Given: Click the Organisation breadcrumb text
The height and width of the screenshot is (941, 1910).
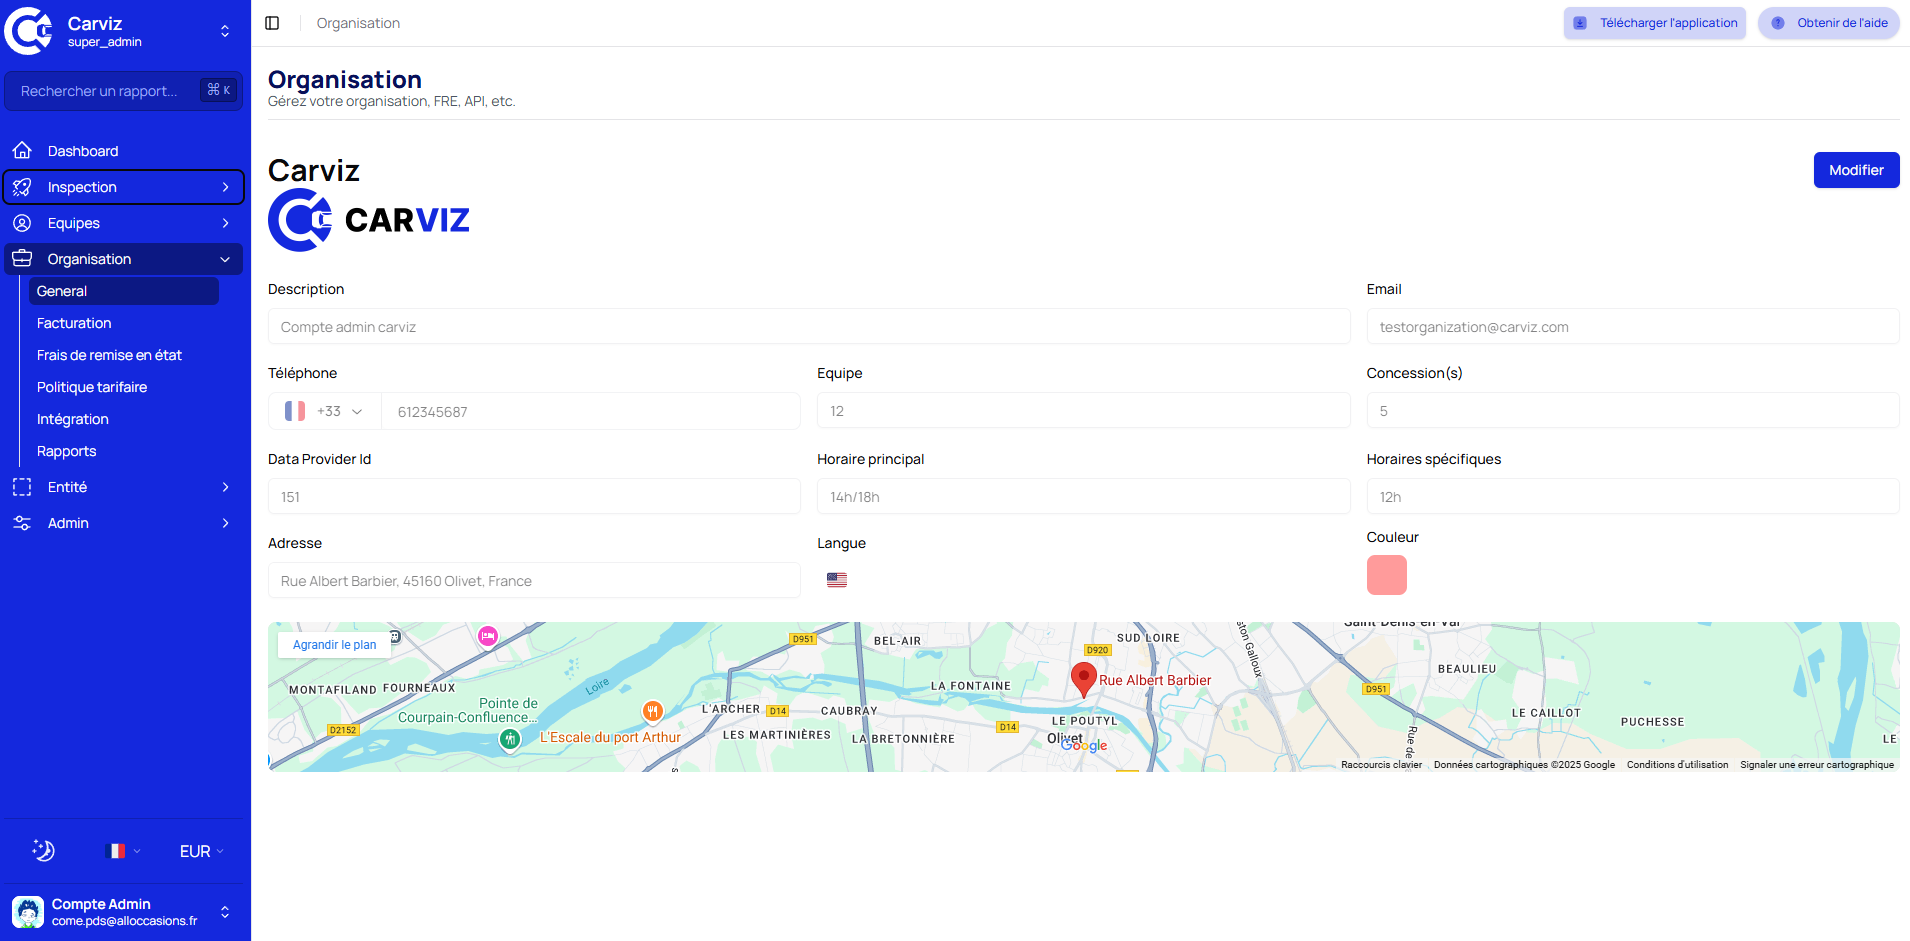Looking at the screenshot, I should pyautogui.click(x=358, y=23).
